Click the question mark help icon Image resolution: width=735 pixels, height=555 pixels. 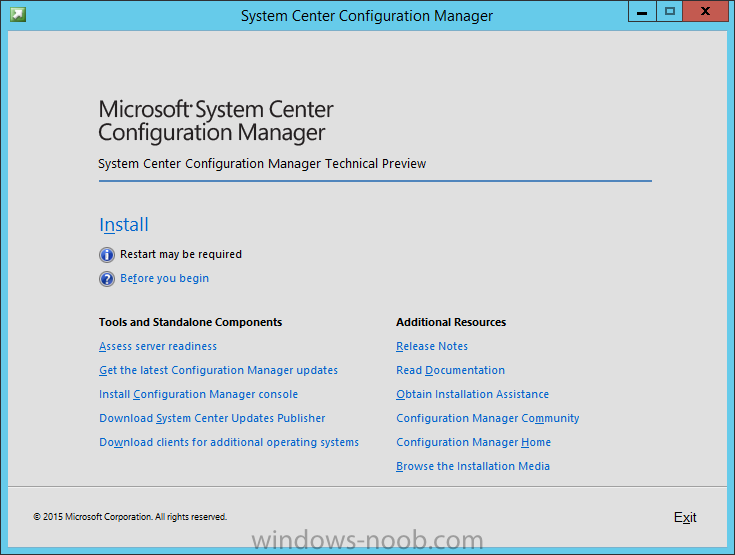[x=107, y=279]
